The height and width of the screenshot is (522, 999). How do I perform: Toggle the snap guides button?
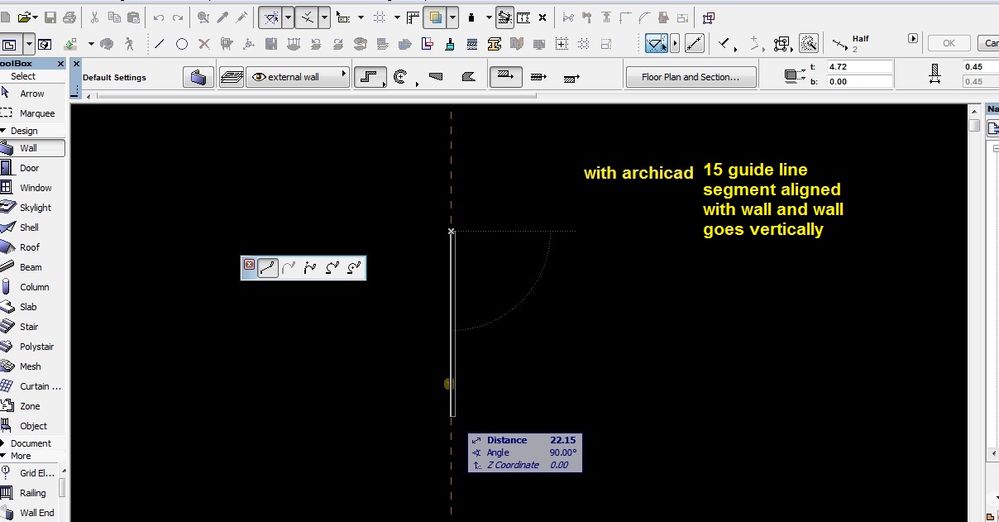coord(307,18)
